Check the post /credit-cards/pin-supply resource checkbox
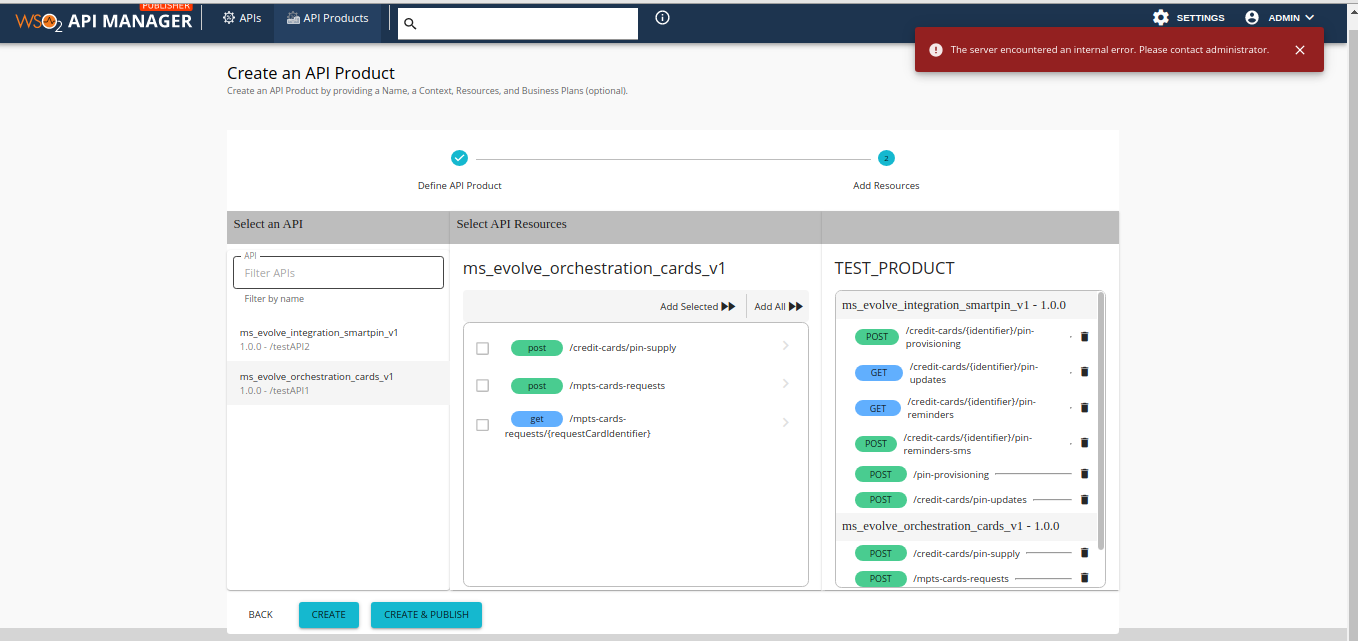Image resolution: width=1358 pixels, height=641 pixels. coord(483,347)
